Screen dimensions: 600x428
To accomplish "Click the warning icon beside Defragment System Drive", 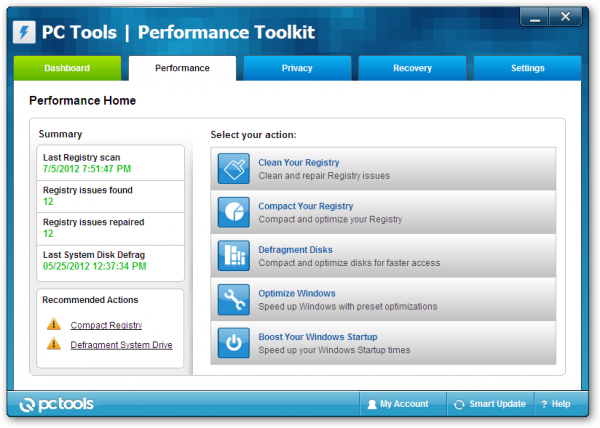I will coord(54,343).
